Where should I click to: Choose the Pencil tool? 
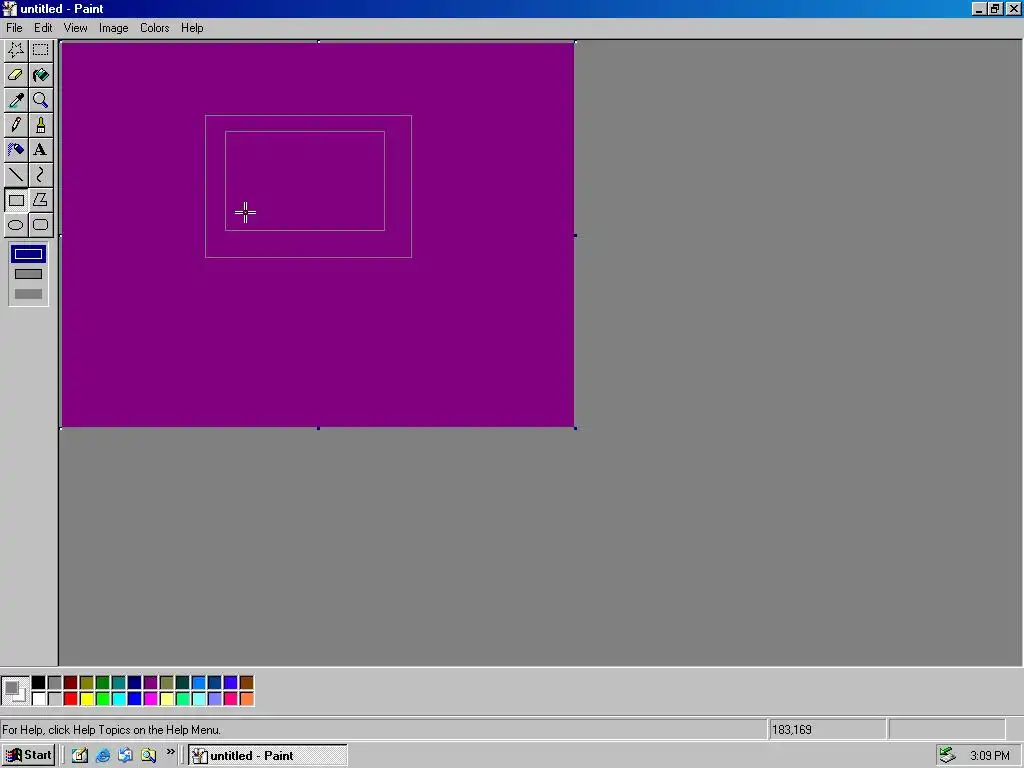point(16,125)
